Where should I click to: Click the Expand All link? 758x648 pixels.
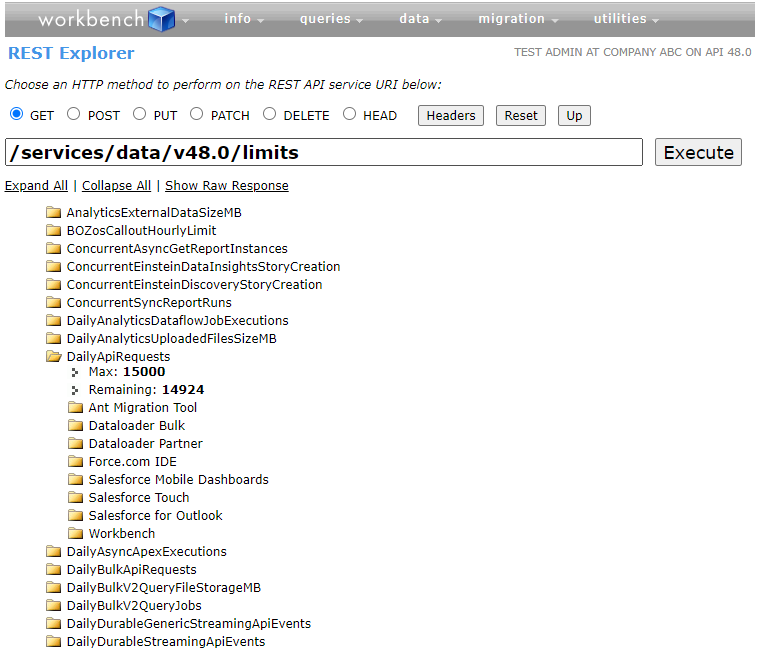point(36,186)
